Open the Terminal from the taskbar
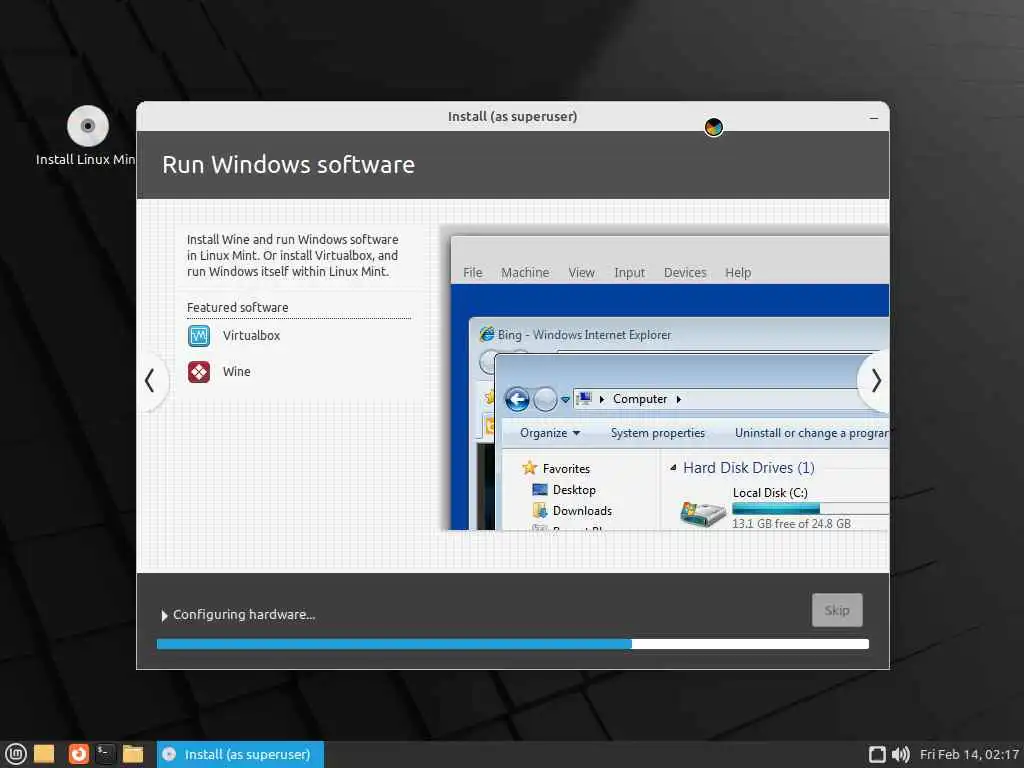The image size is (1024, 768). (105, 754)
